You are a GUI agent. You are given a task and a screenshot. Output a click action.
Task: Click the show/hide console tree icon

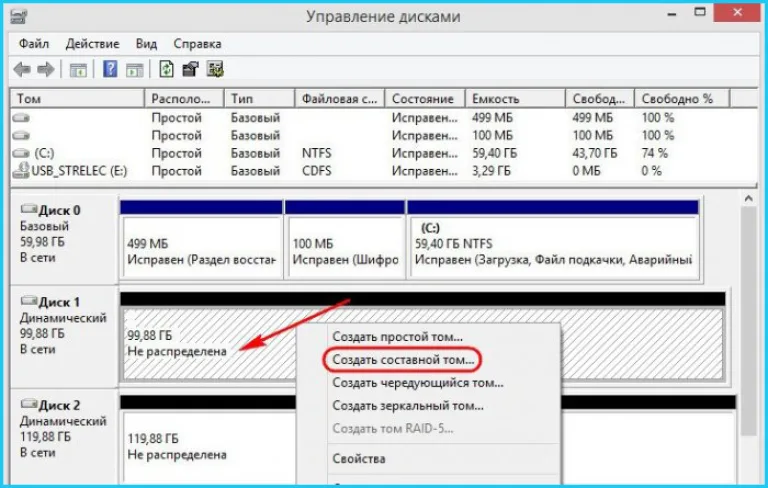(x=78, y=70)
